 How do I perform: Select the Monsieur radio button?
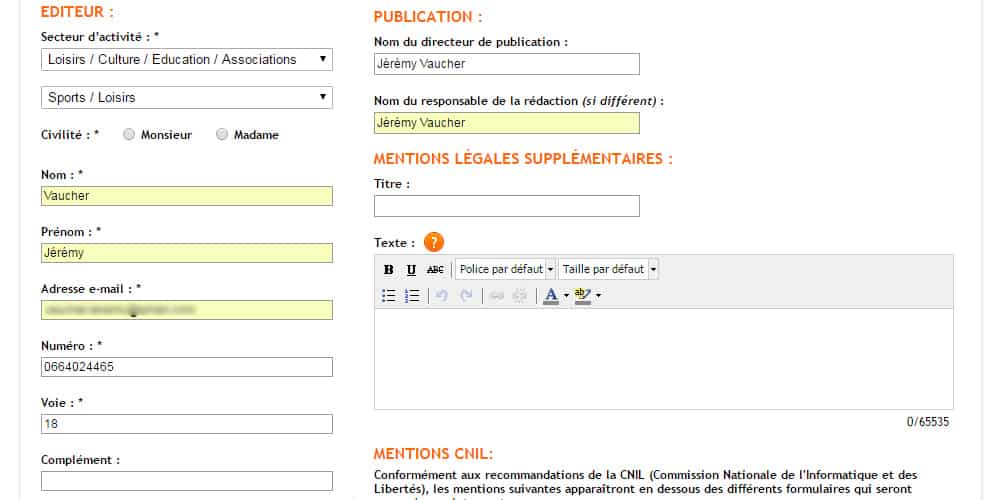pyautogui.click(x=129, y=135)
